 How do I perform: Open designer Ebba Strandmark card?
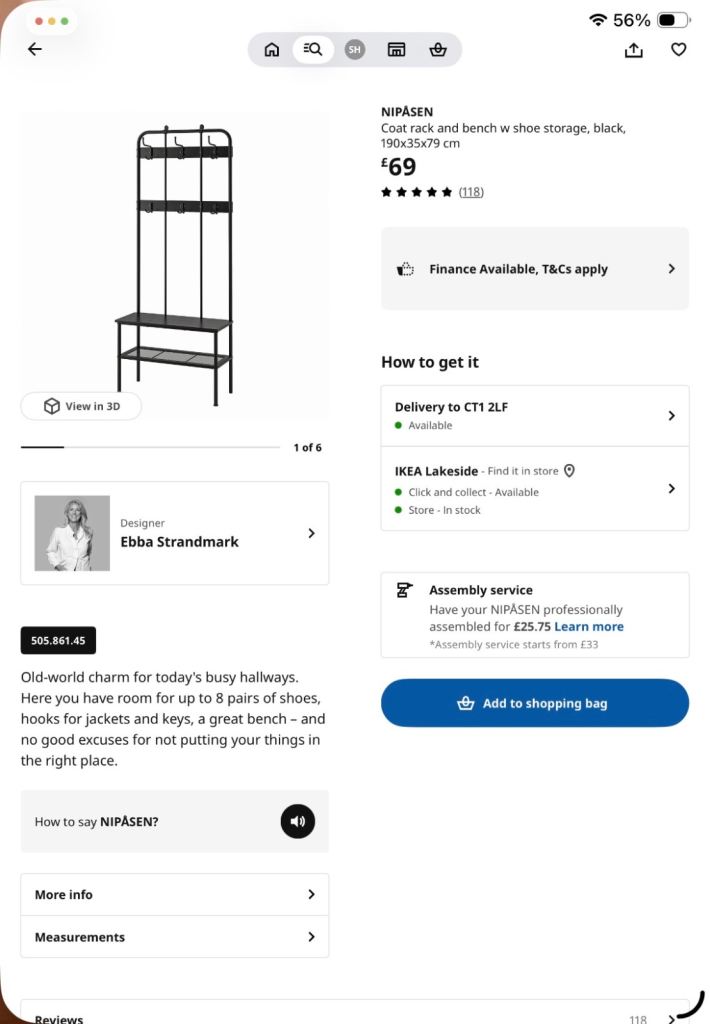coord(174,534)
